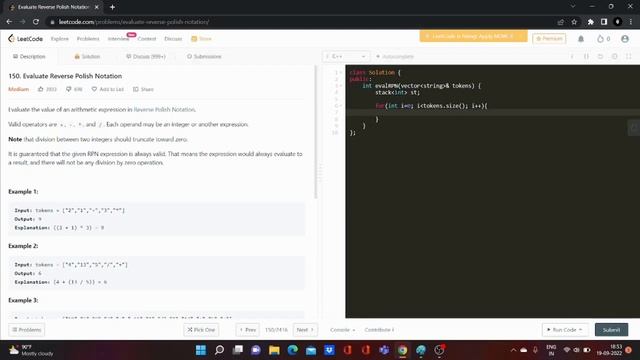Screen dimensions: 640x360
Task: Click description panel vertical scrollbar
Action: 316,132
